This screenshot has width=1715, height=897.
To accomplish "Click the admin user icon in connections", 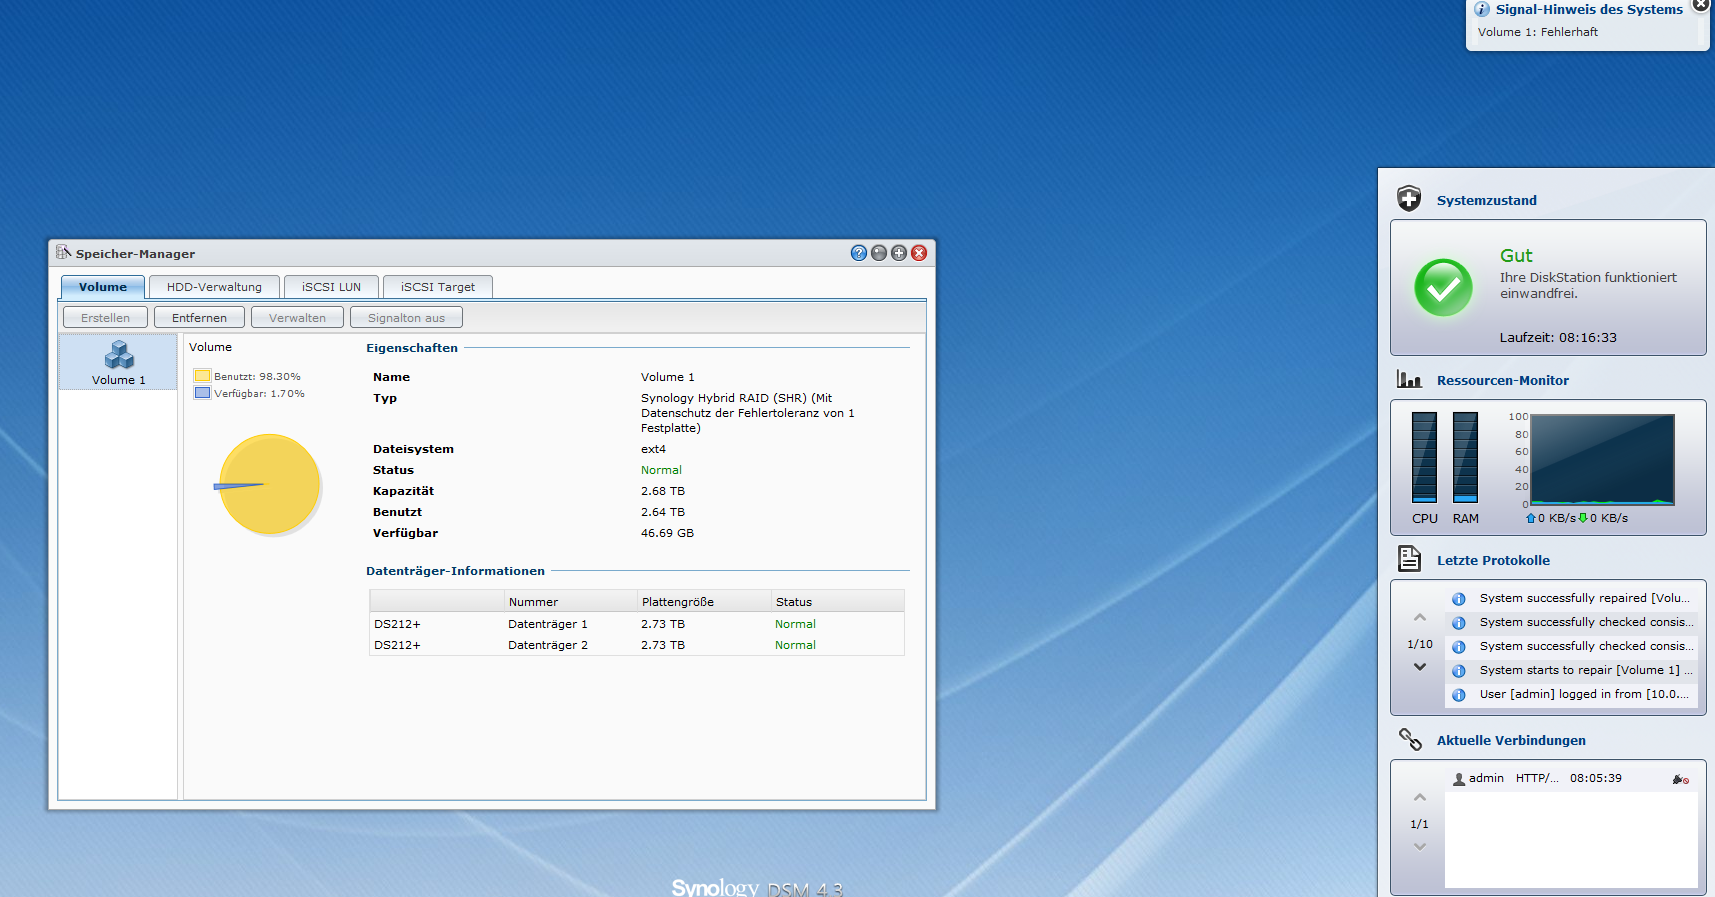I will 1459,779.
